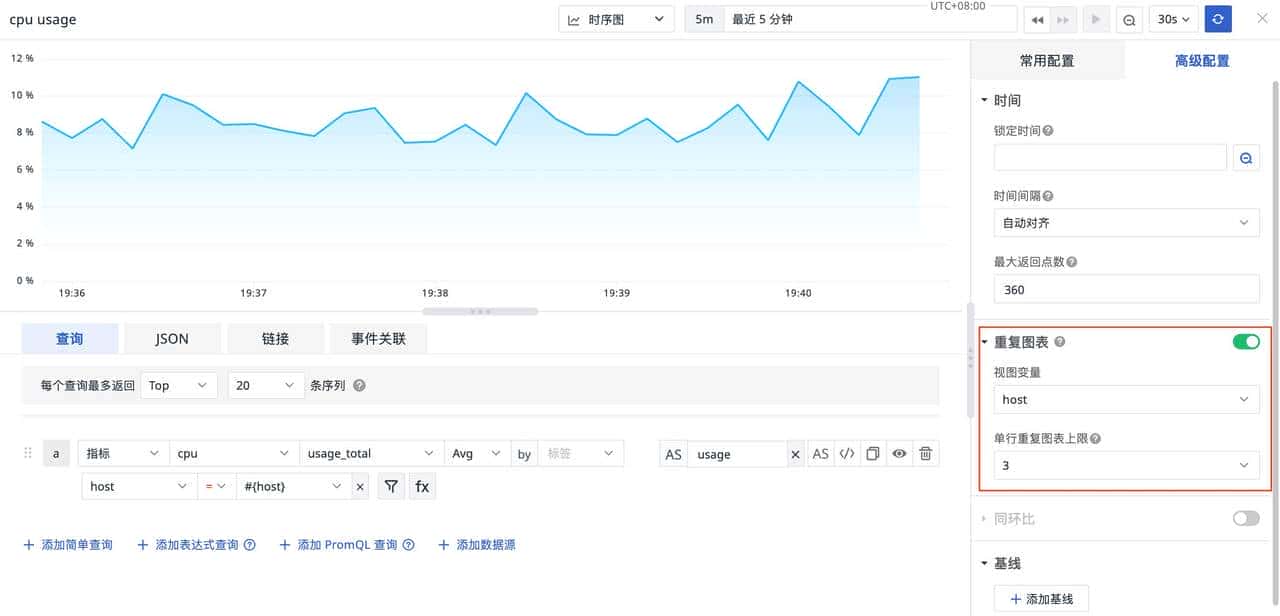Preview the query with the eye icon
Viewport: 1280px width, 616px height.
coord(898,453)
